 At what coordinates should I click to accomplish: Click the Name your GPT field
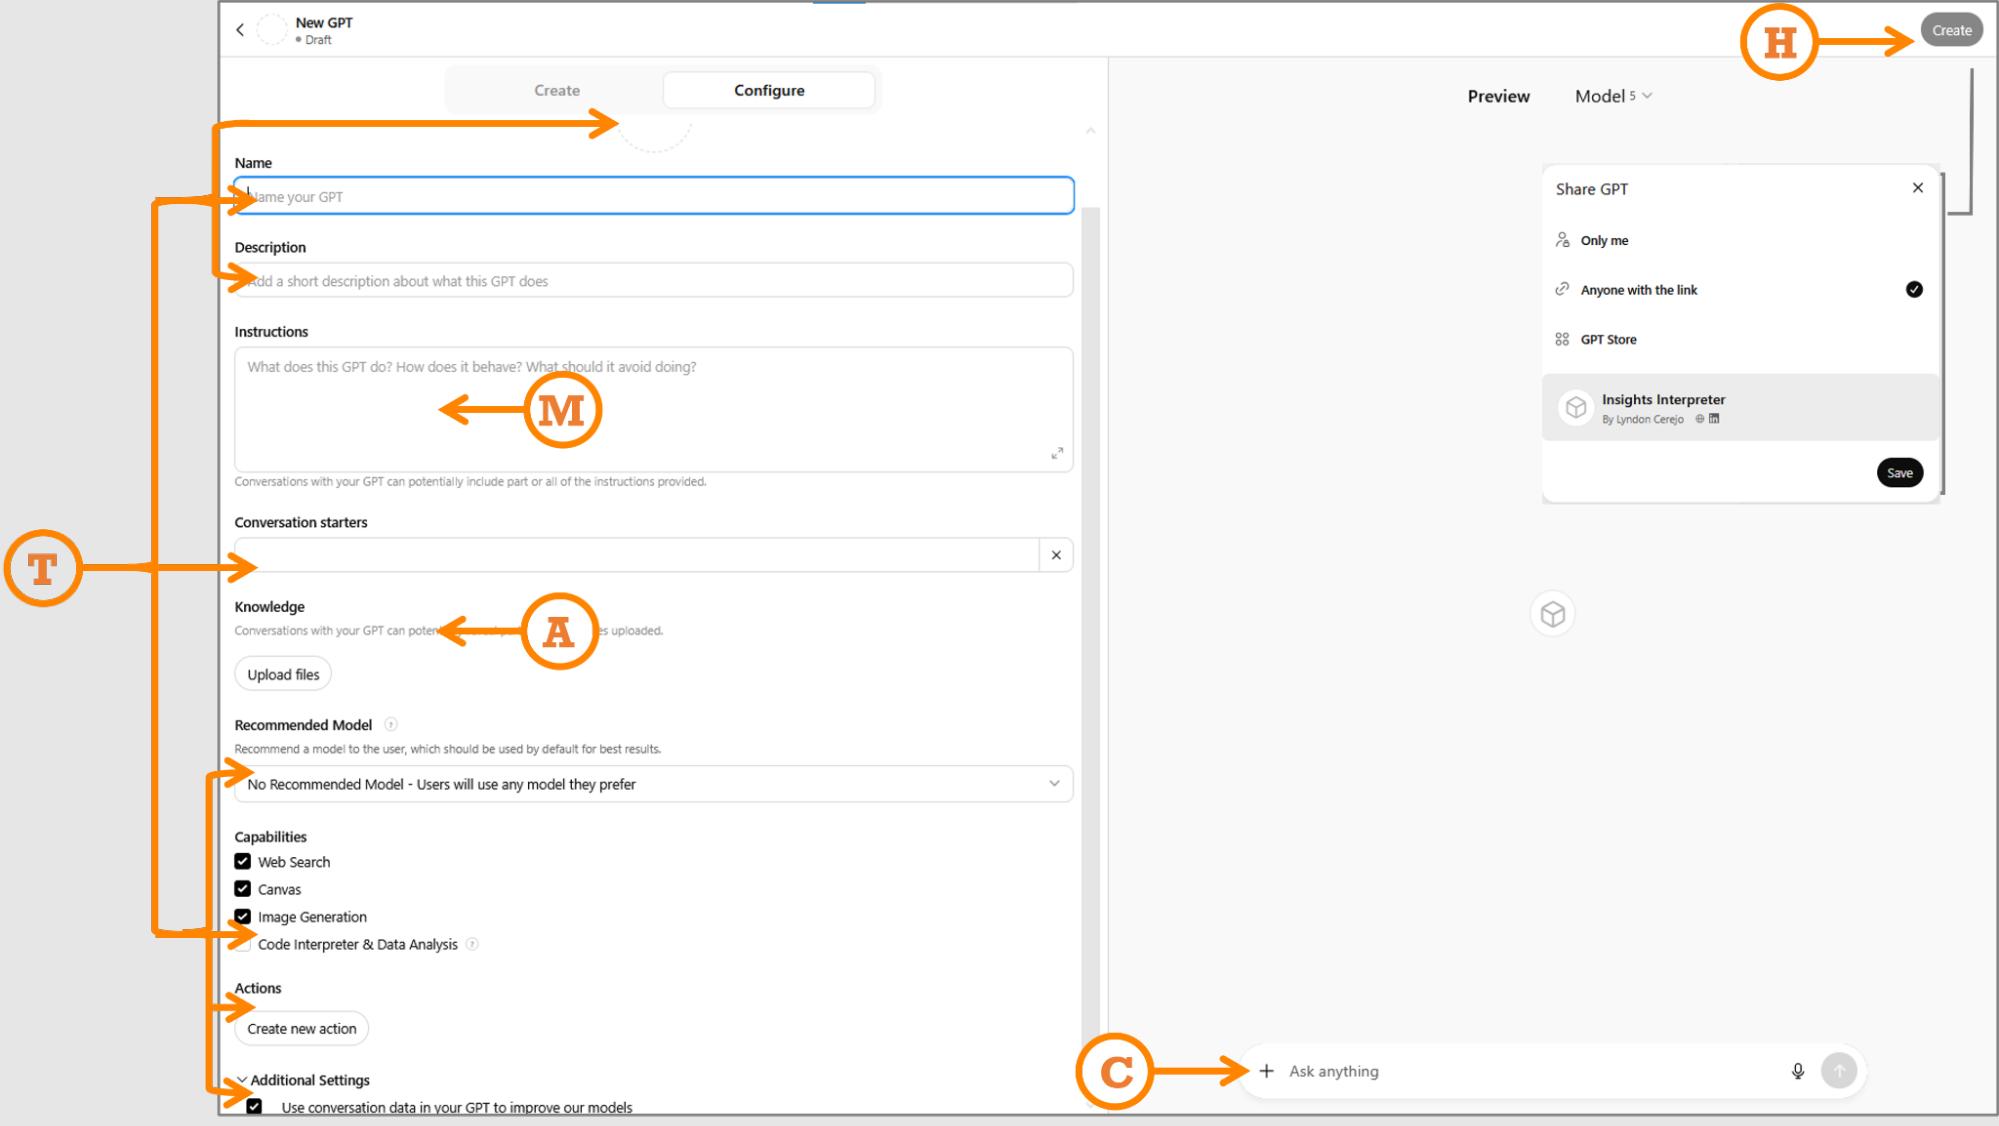[653, 196]
